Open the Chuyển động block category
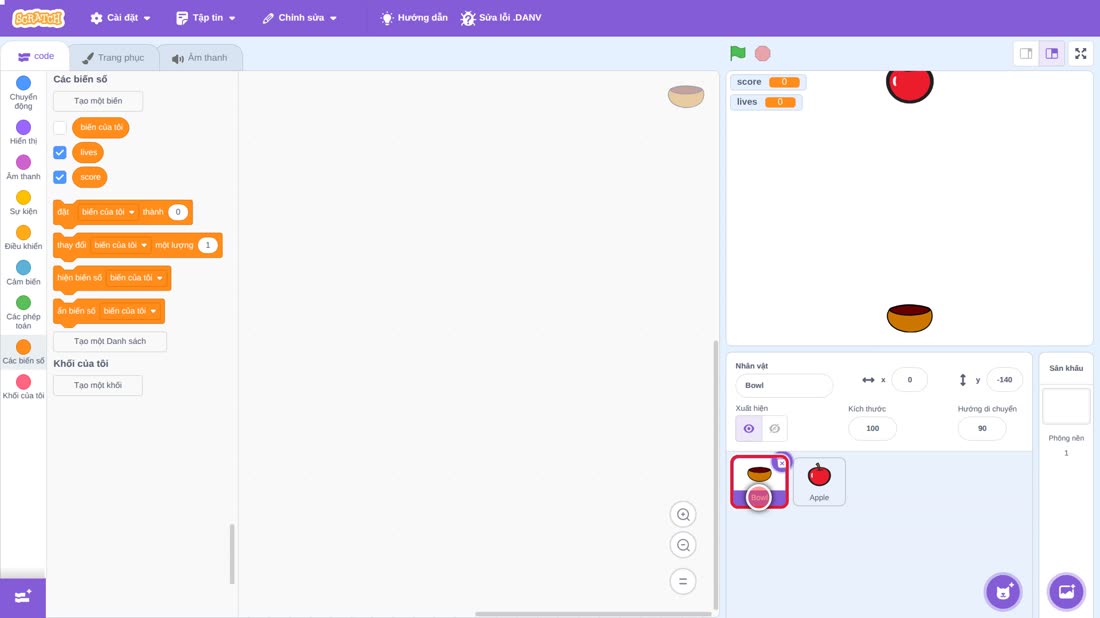This screenshot has height=618, width=1100. point(23,93)
